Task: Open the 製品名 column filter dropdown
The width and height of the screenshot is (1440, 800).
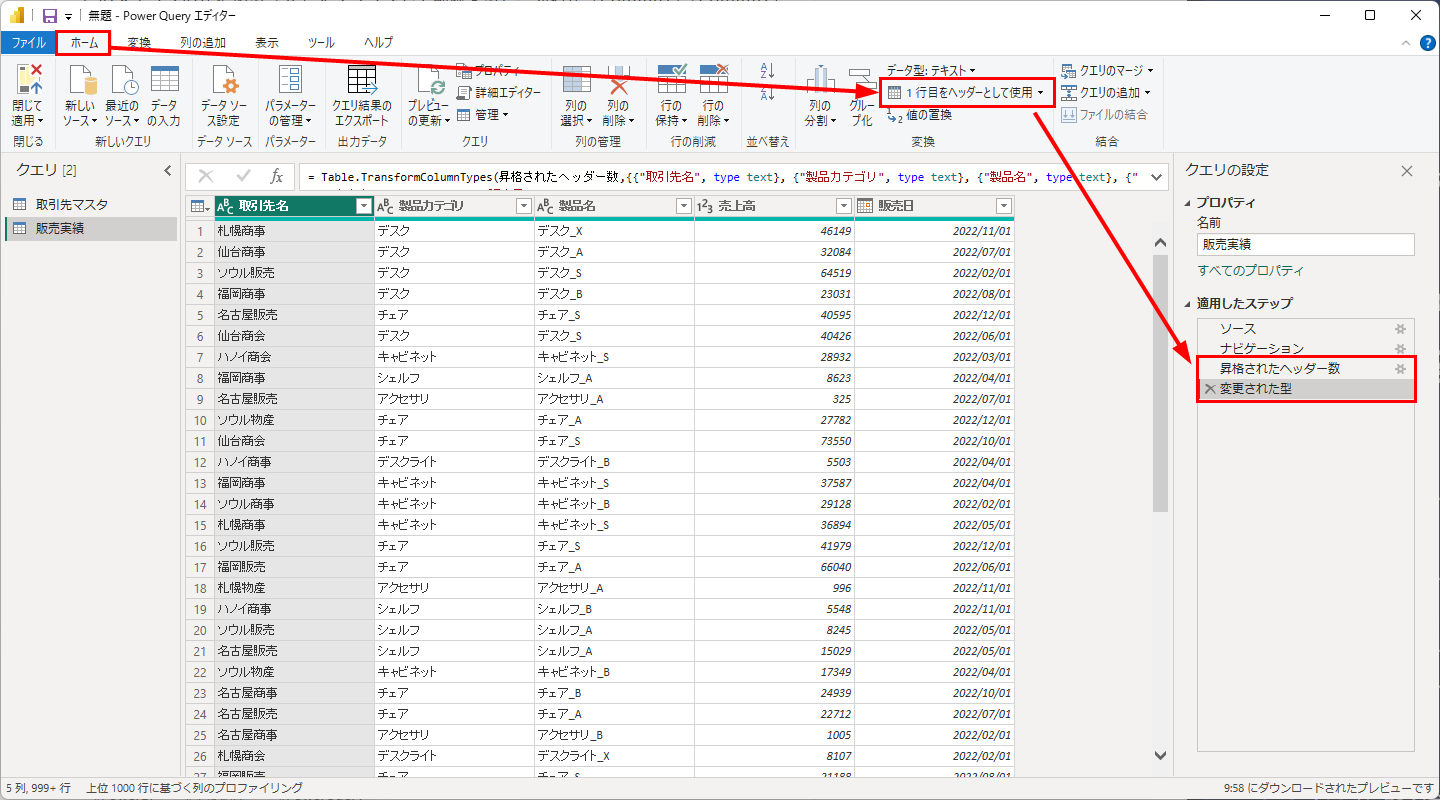Action: point(684,206)
